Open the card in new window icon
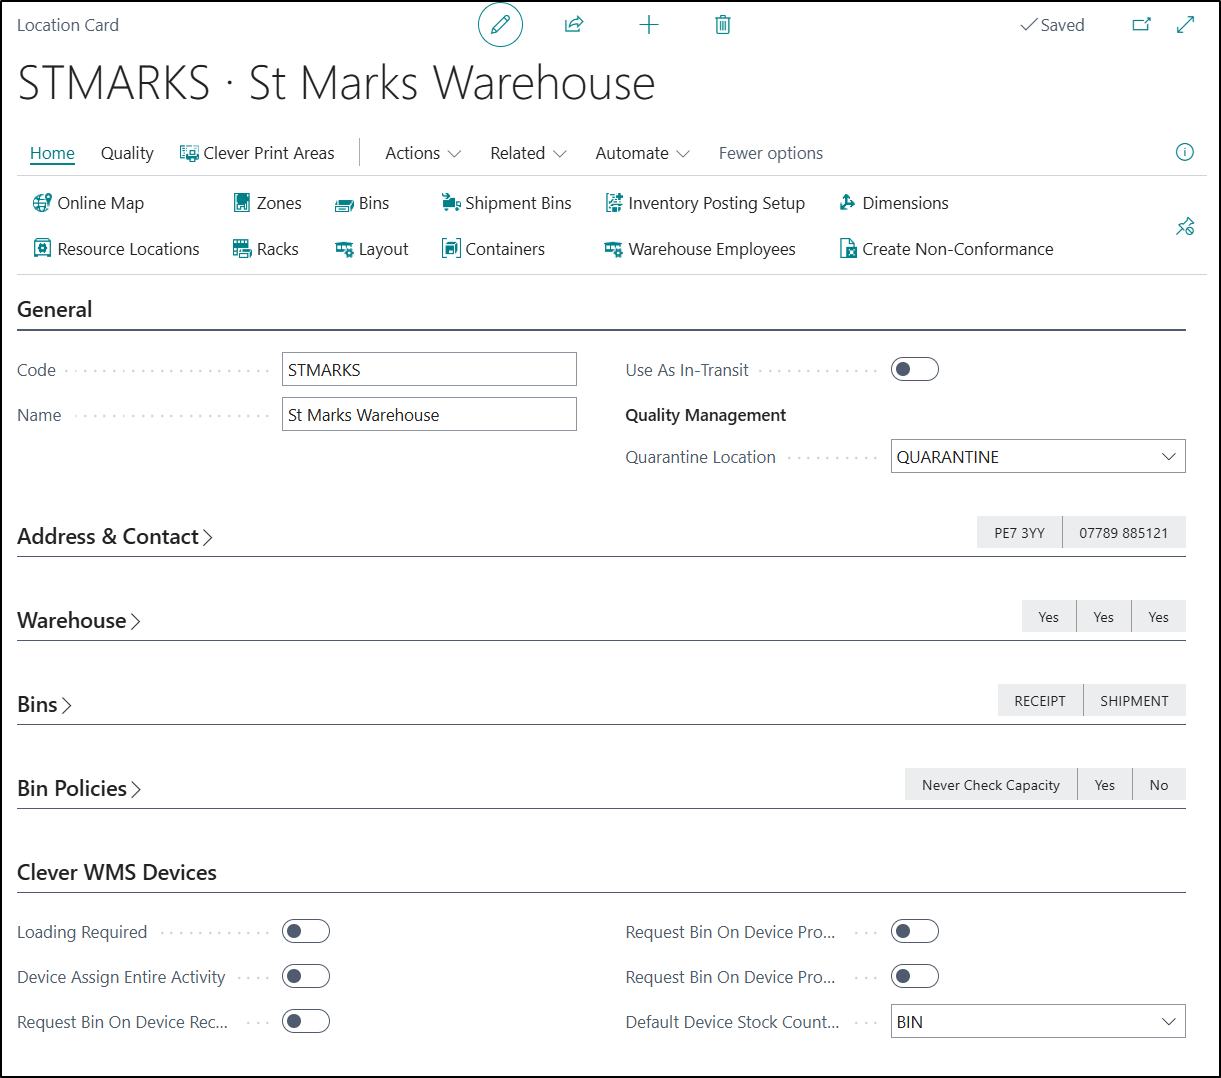 click(1141, 25)
